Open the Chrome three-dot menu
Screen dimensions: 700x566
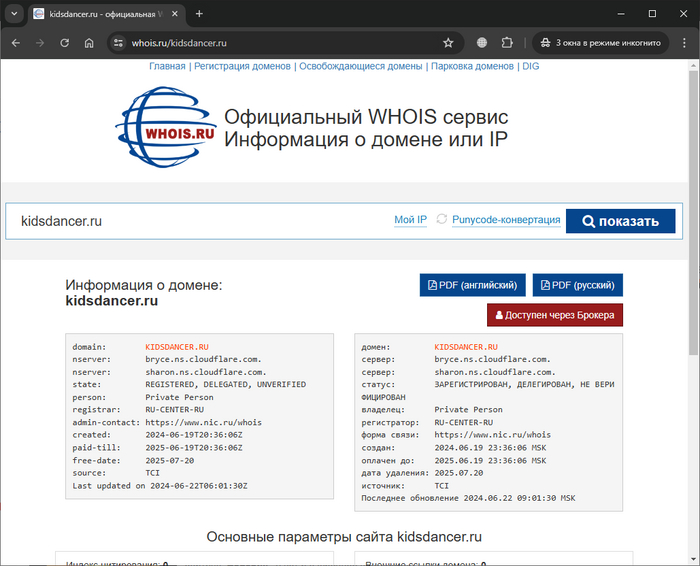pos(684,43)
